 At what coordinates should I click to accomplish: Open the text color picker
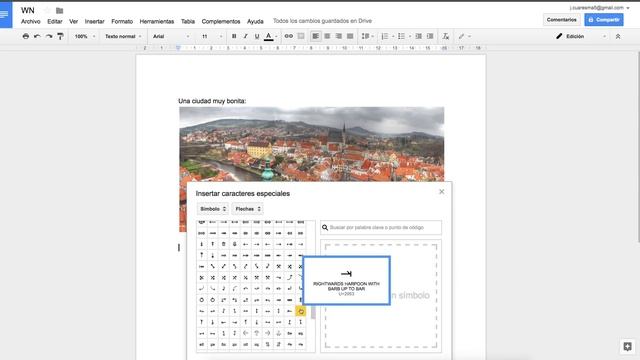click(x=270, y=36)
